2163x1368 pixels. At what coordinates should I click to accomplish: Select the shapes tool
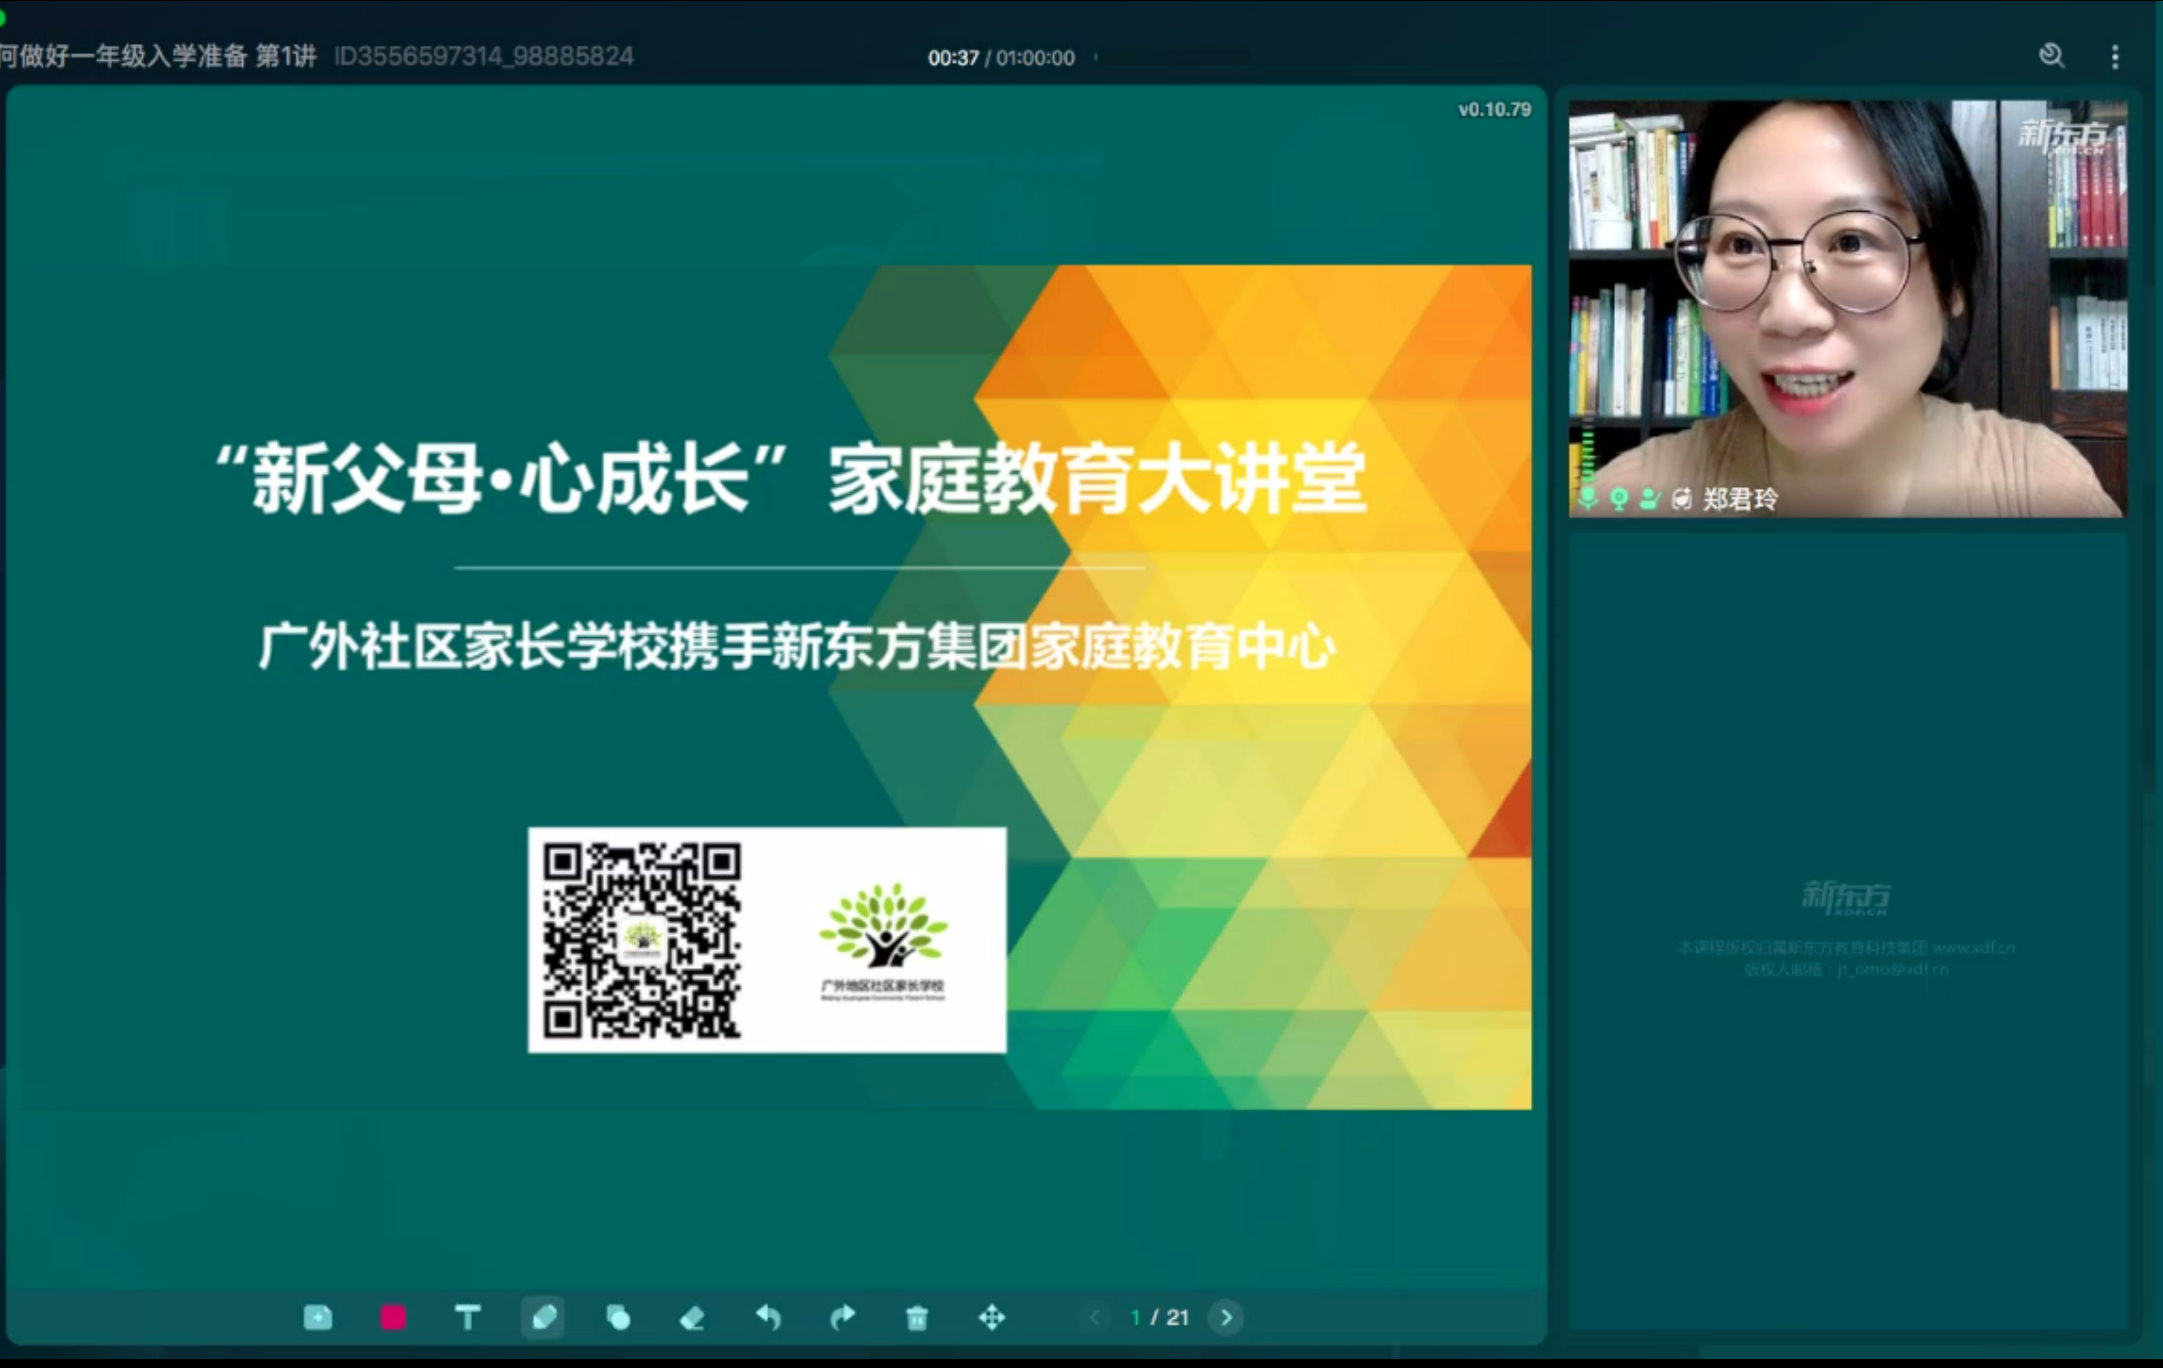(x=618, y=1317)
